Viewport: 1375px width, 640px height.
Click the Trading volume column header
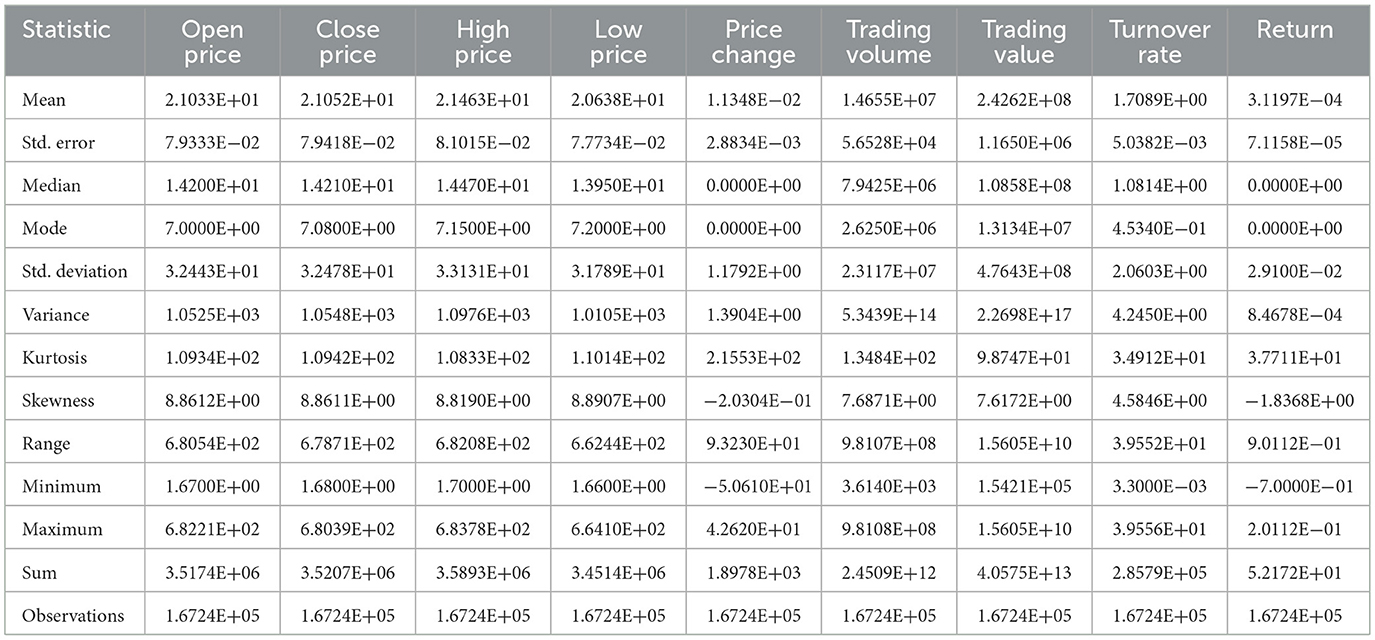[x=888, y=42]
